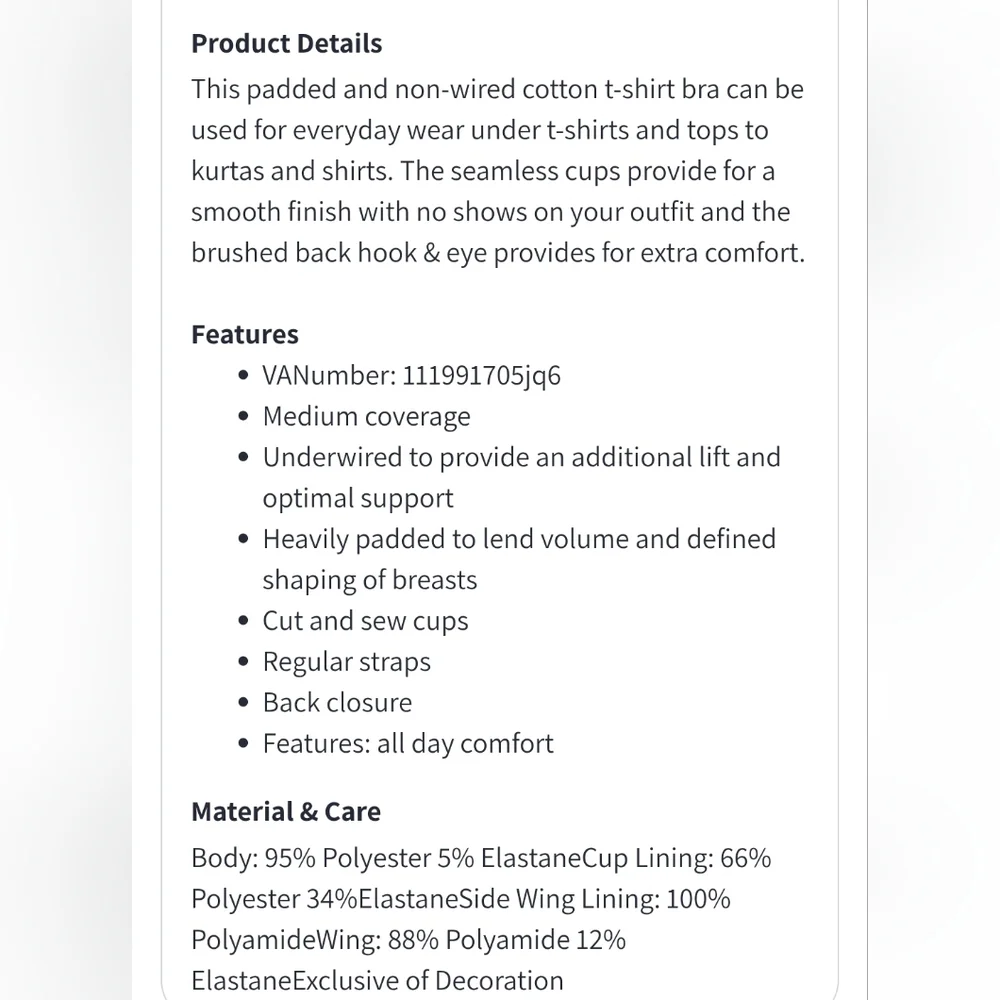Screen dimensions: 1000x1000
Task: Click line starting "brushed back hook & eye"
Action: pos(497,252)
